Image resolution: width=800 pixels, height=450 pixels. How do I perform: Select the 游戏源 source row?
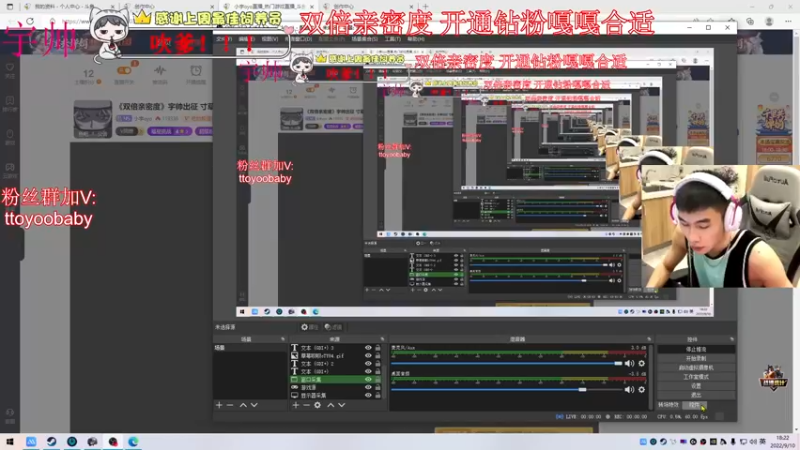tap(337, 387)
